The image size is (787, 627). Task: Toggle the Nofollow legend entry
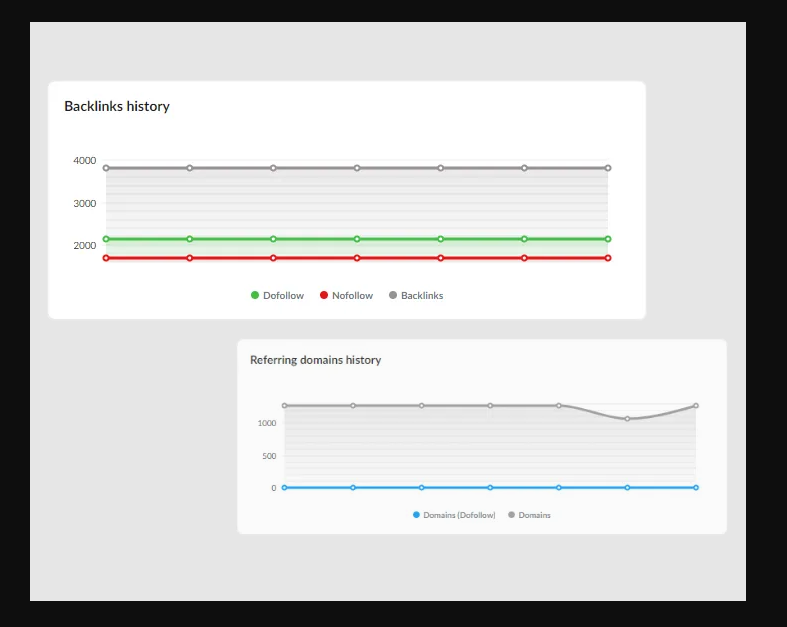pyautogui.click(x=346, y=296)
